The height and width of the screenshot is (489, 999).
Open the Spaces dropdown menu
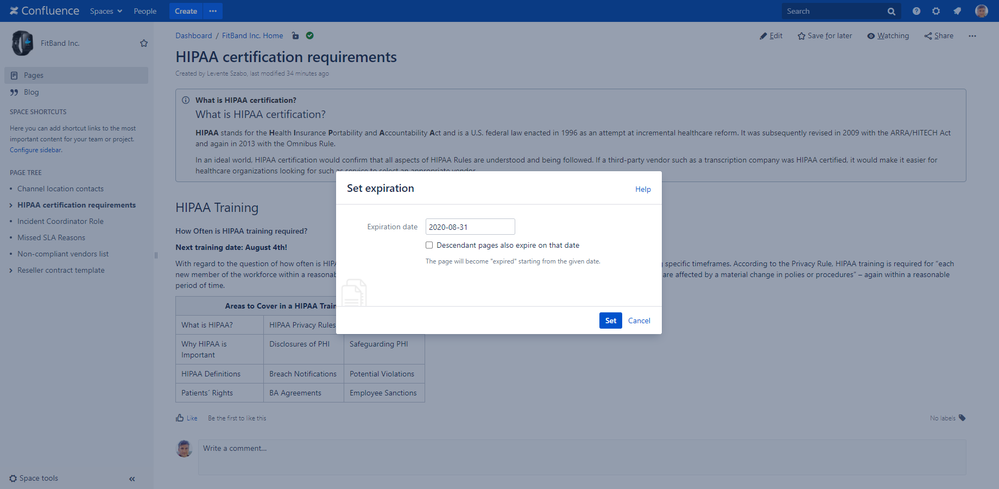pos(105,11)
